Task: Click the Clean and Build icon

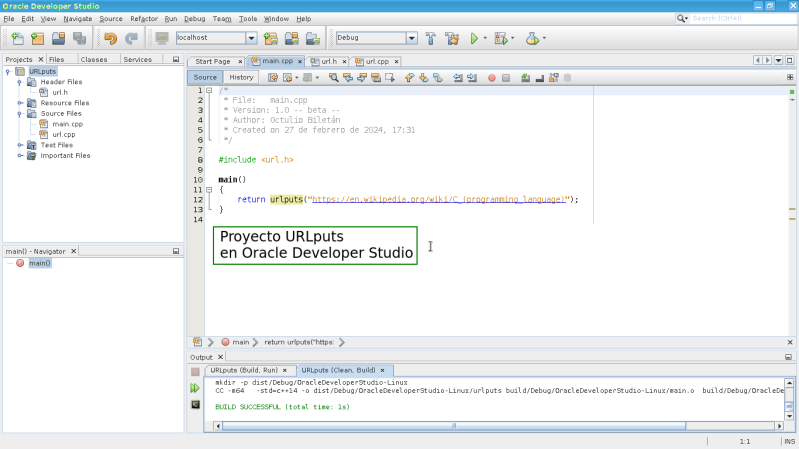Action: pos(451,38)
